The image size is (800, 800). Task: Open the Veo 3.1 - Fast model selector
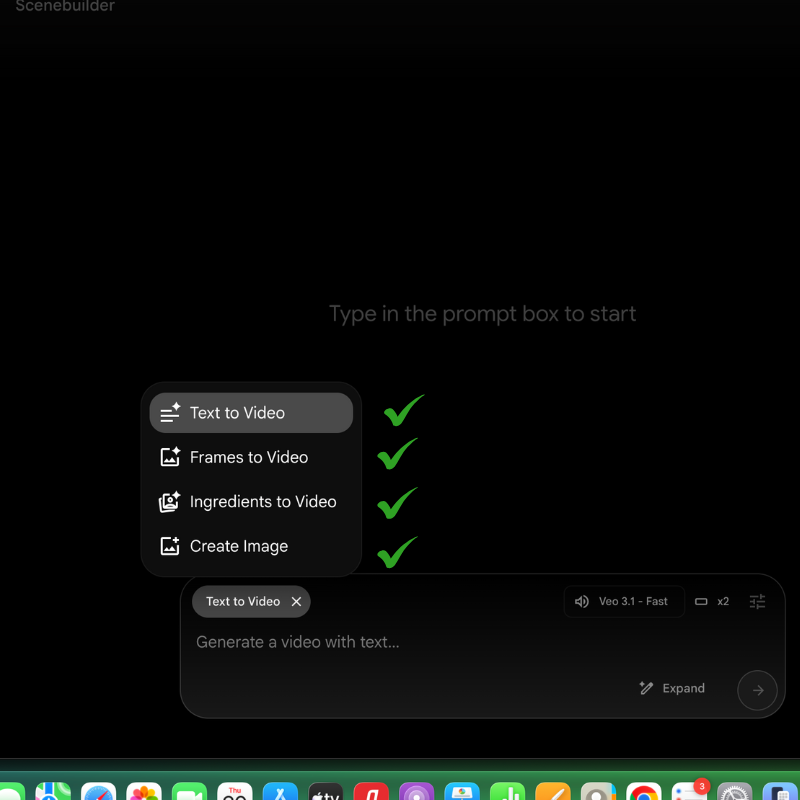(x=622, y=602)
